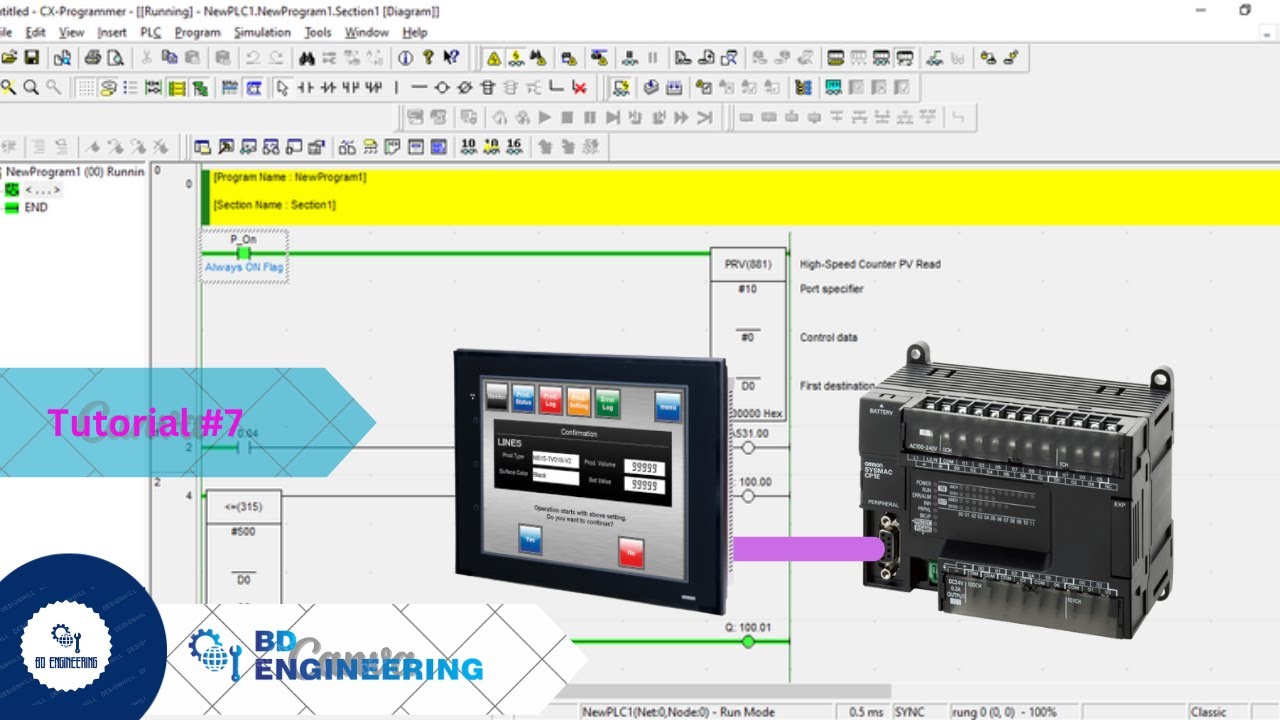Open the Help menu
The width and height of the screenshot is (1280, 720).
415,32
